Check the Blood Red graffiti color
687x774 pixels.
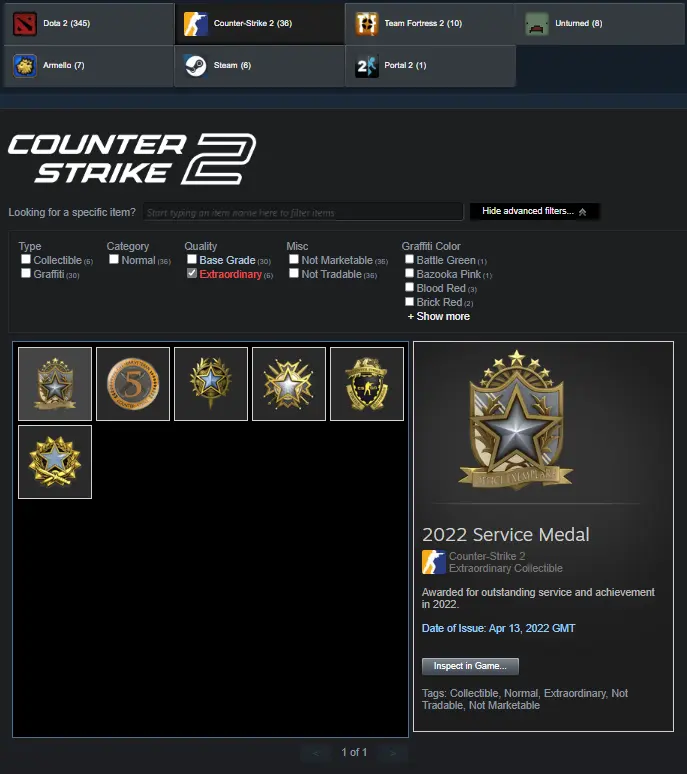tap(409, 287)
